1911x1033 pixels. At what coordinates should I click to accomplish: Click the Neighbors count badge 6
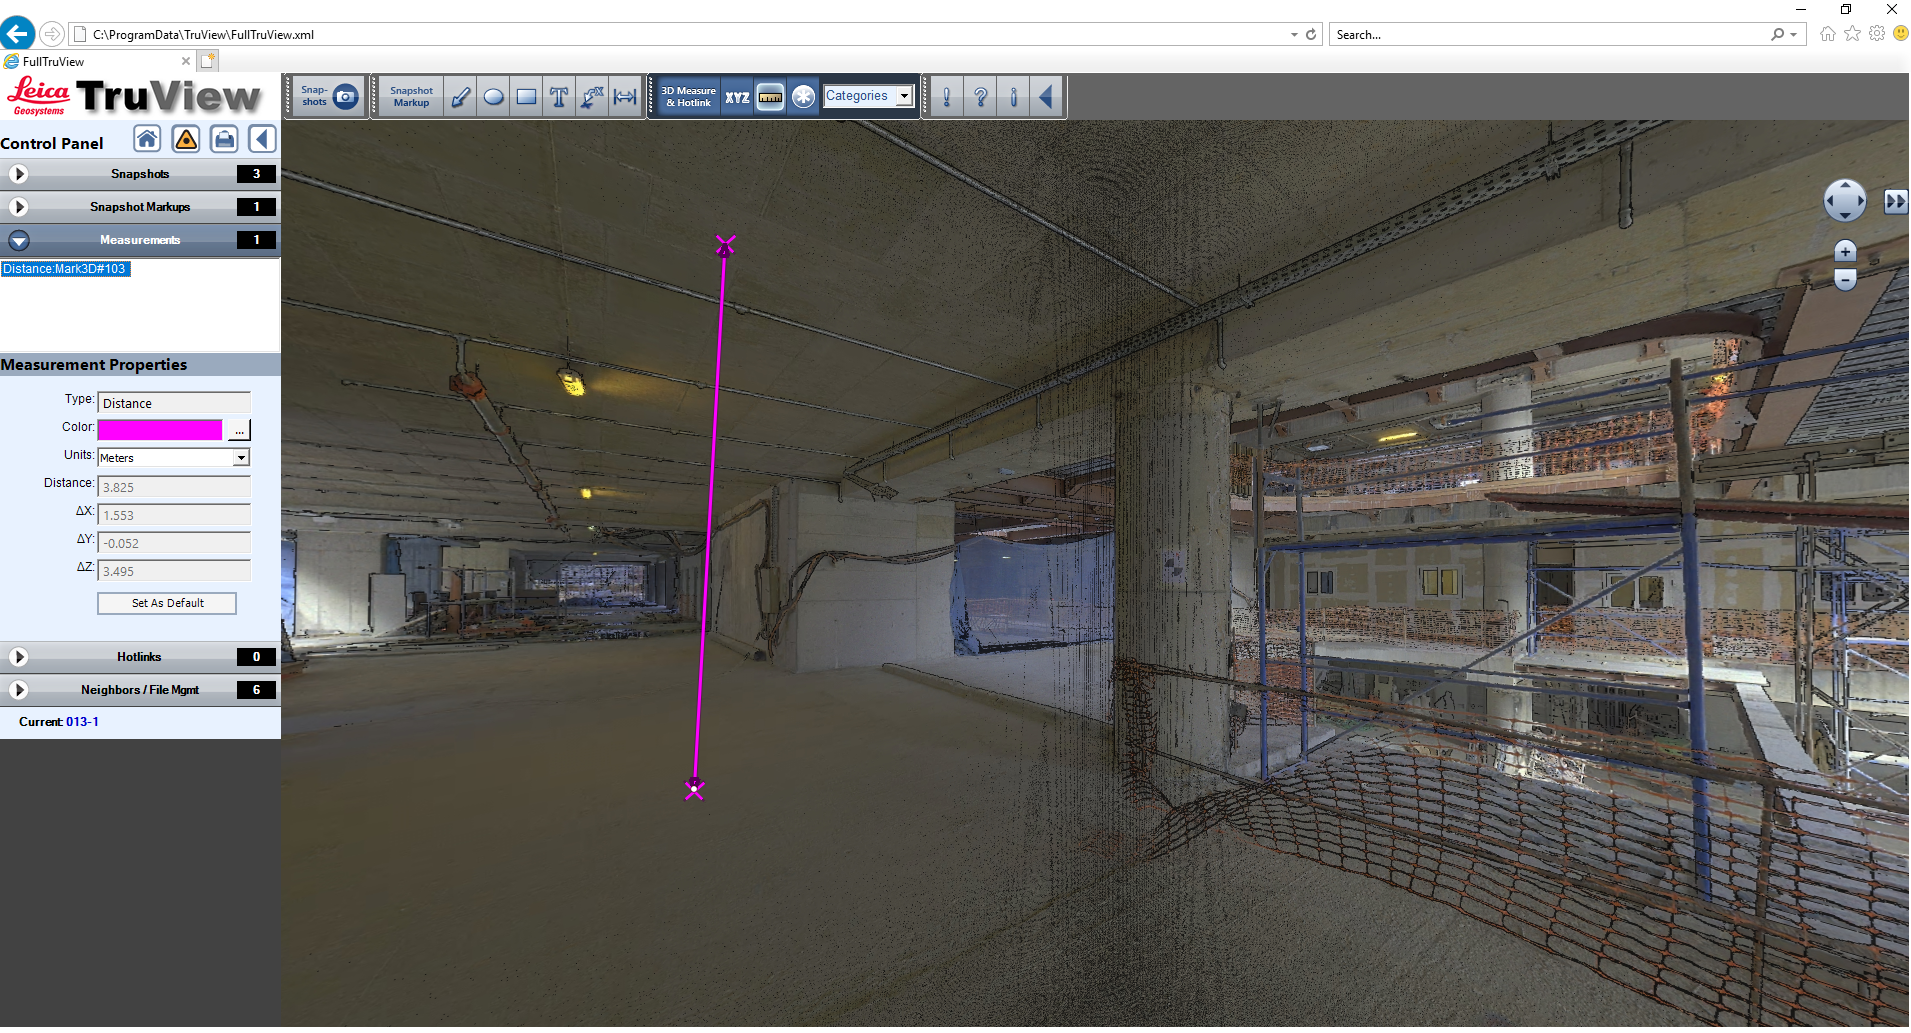tap(256, 690)
